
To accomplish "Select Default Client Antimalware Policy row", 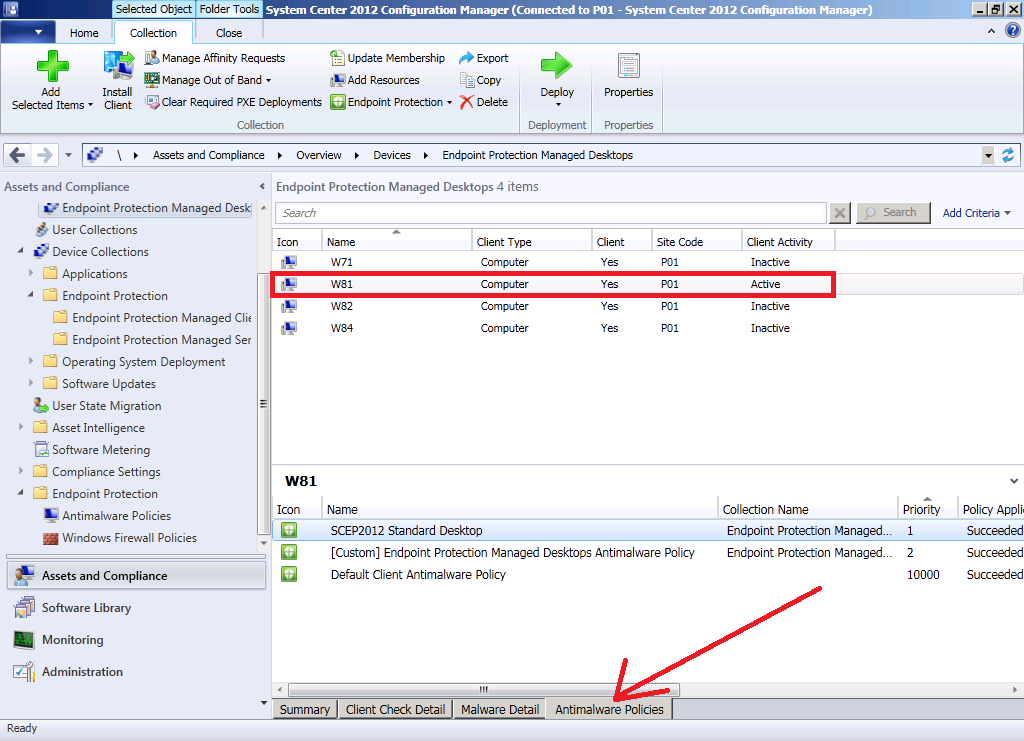I will tap(648, 575).
